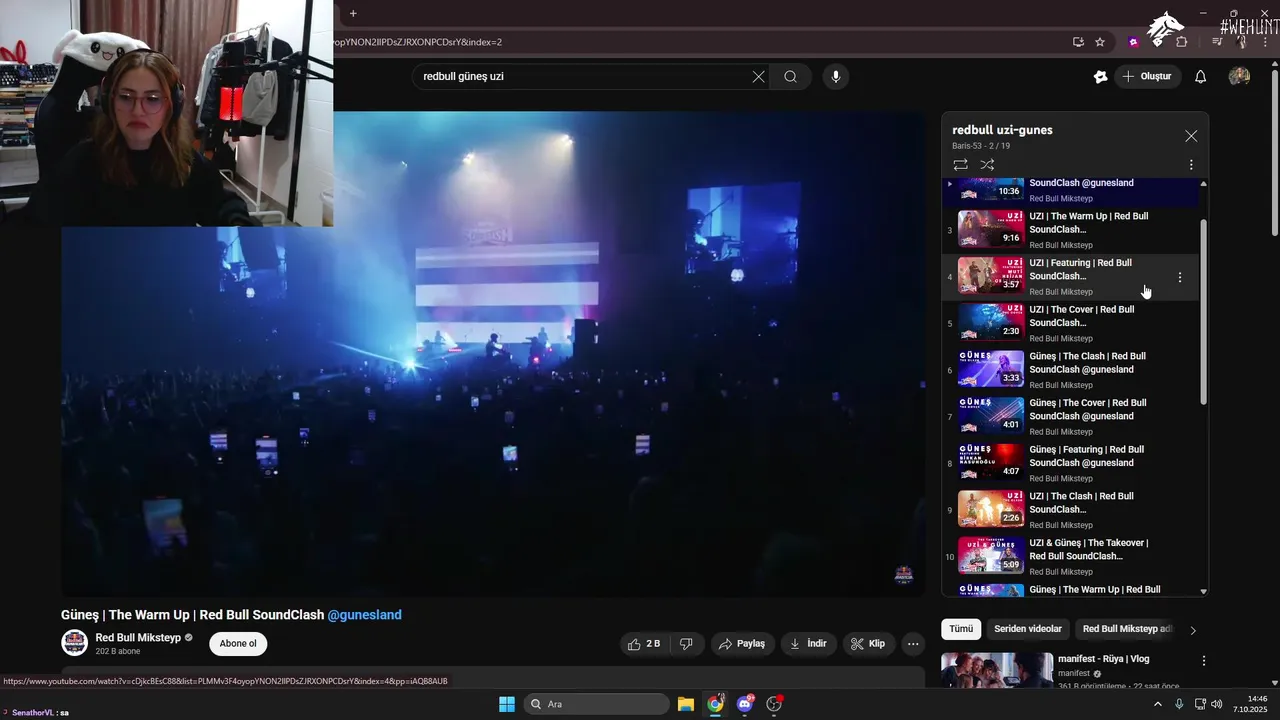Open options for manifest Rüya Vlog suggestion

point(1204,661)
